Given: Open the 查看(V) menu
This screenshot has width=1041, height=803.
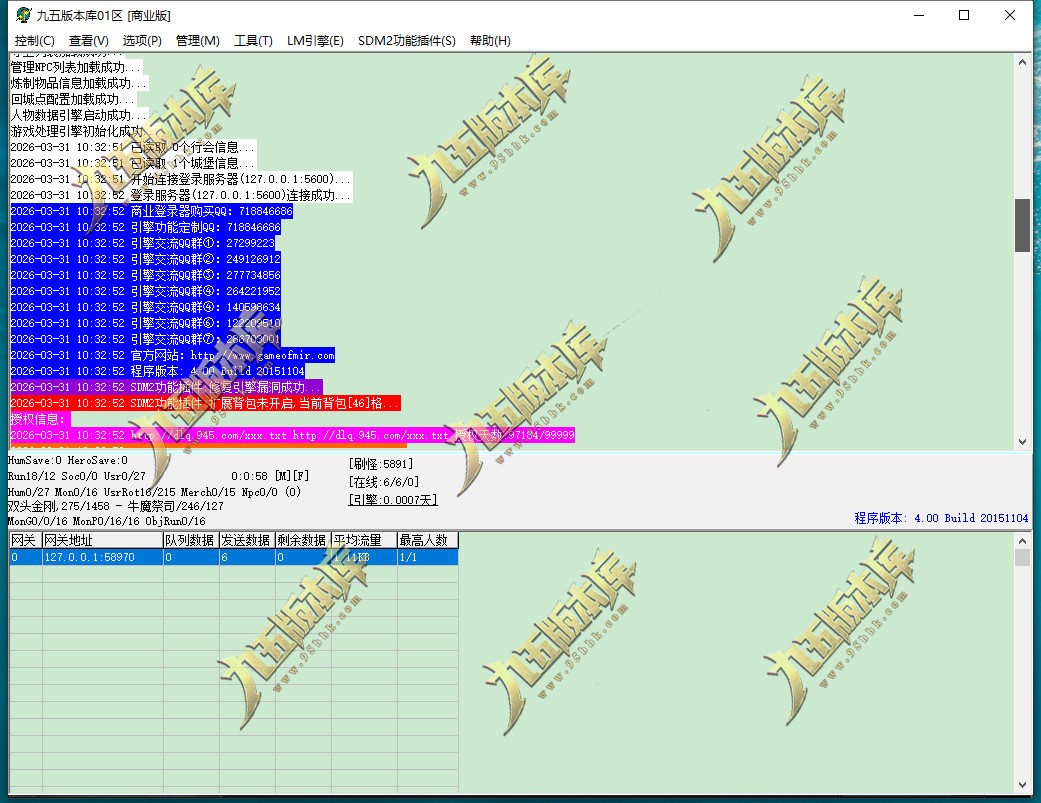Looking at the screenshot, I should [88, 40].
